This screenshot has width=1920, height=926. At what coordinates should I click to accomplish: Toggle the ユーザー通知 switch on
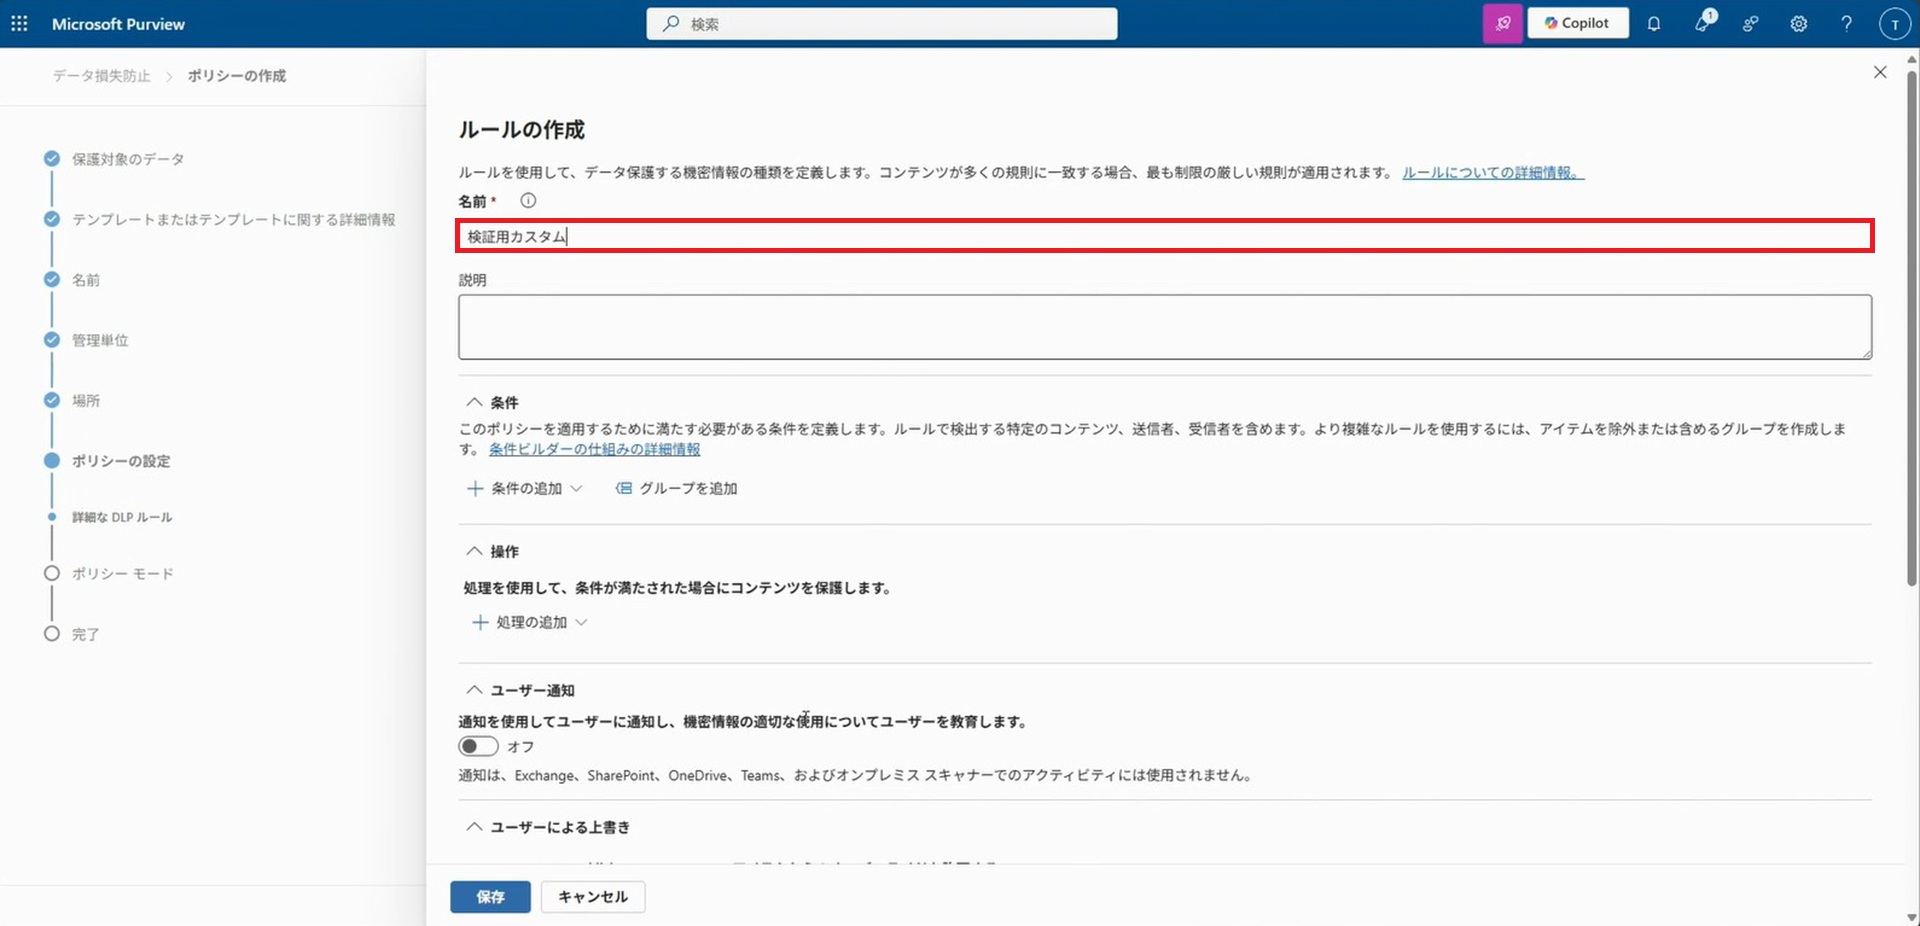pyautogui.click(x=478, y=746)
